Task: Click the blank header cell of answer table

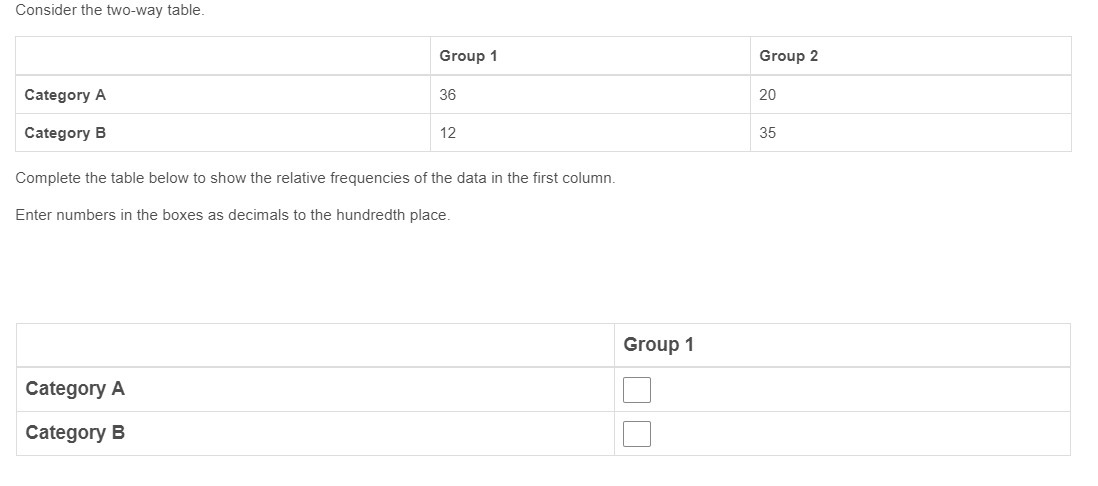Action: click(x=315, y=345)
